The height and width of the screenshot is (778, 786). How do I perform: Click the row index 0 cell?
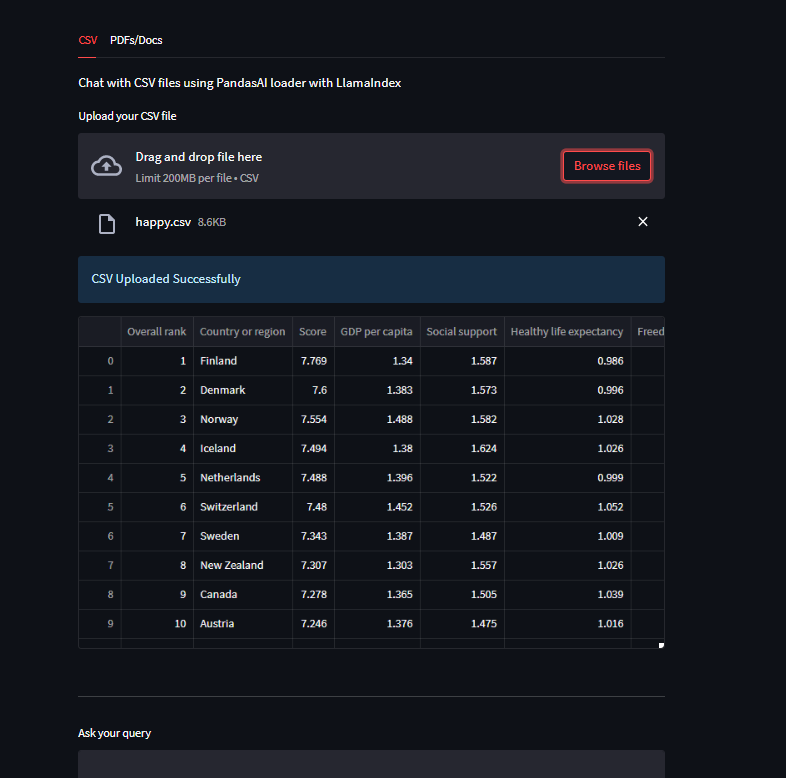click(100, 361)
